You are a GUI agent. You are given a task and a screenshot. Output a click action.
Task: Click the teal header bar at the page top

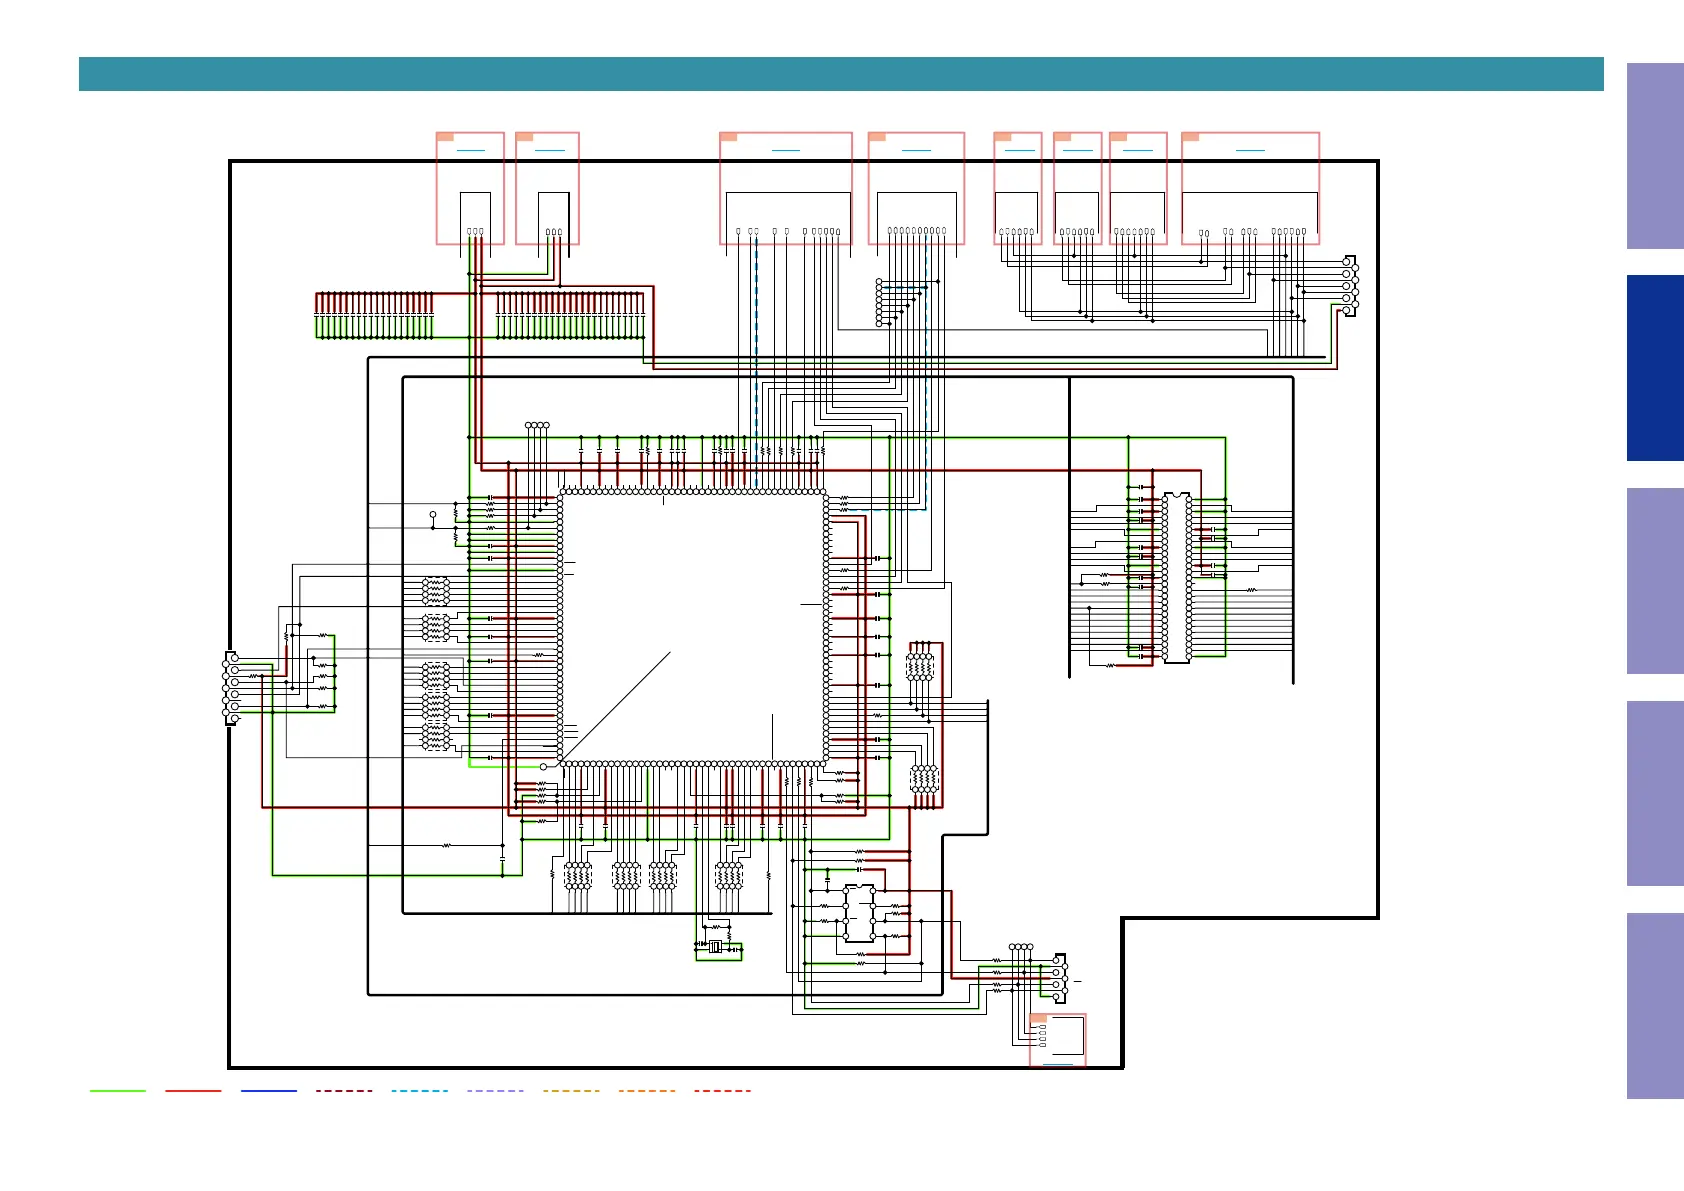pyautogui.click(x=841, y=74)
